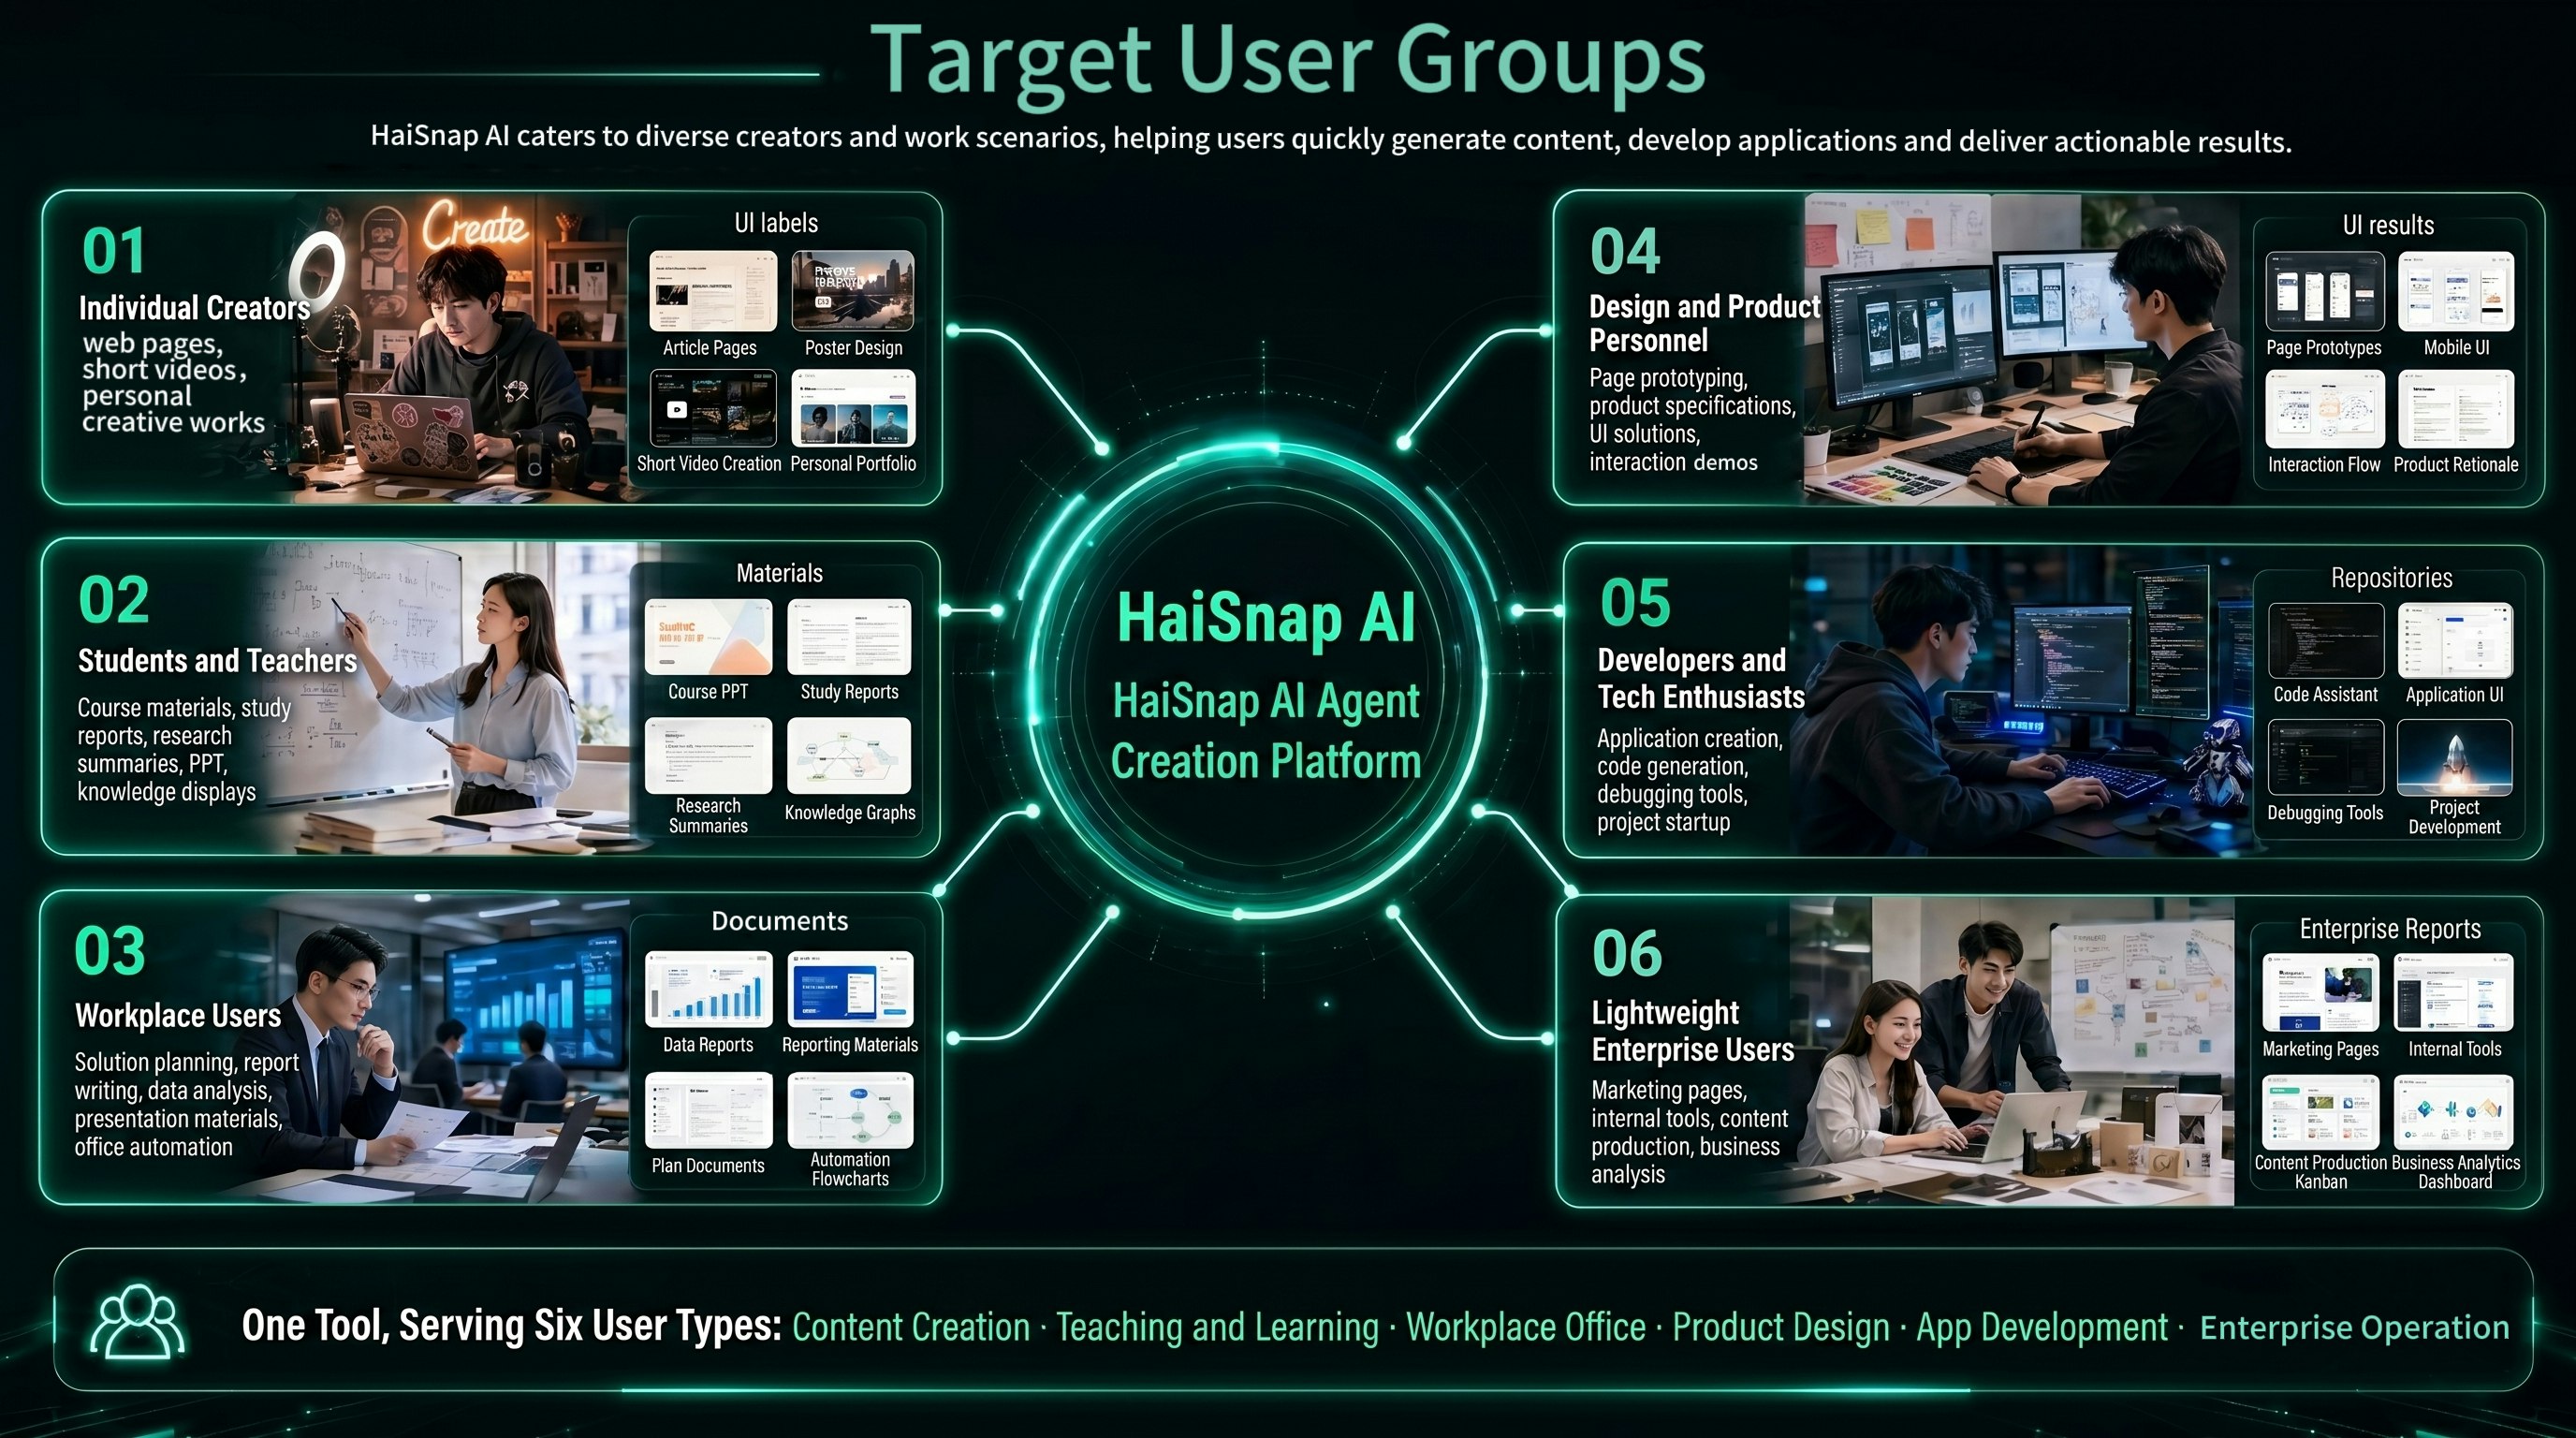
Task: Click App Development in bottom banner
Action: (2042, 1327)
